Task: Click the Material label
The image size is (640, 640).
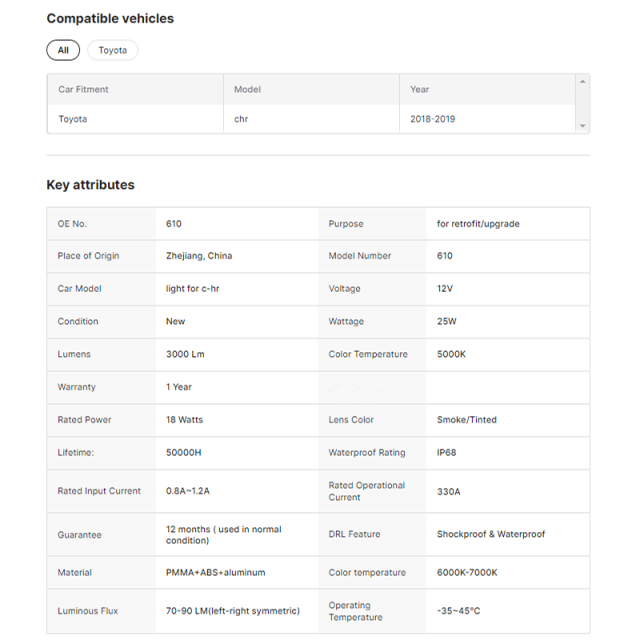Action: point(74,572)
